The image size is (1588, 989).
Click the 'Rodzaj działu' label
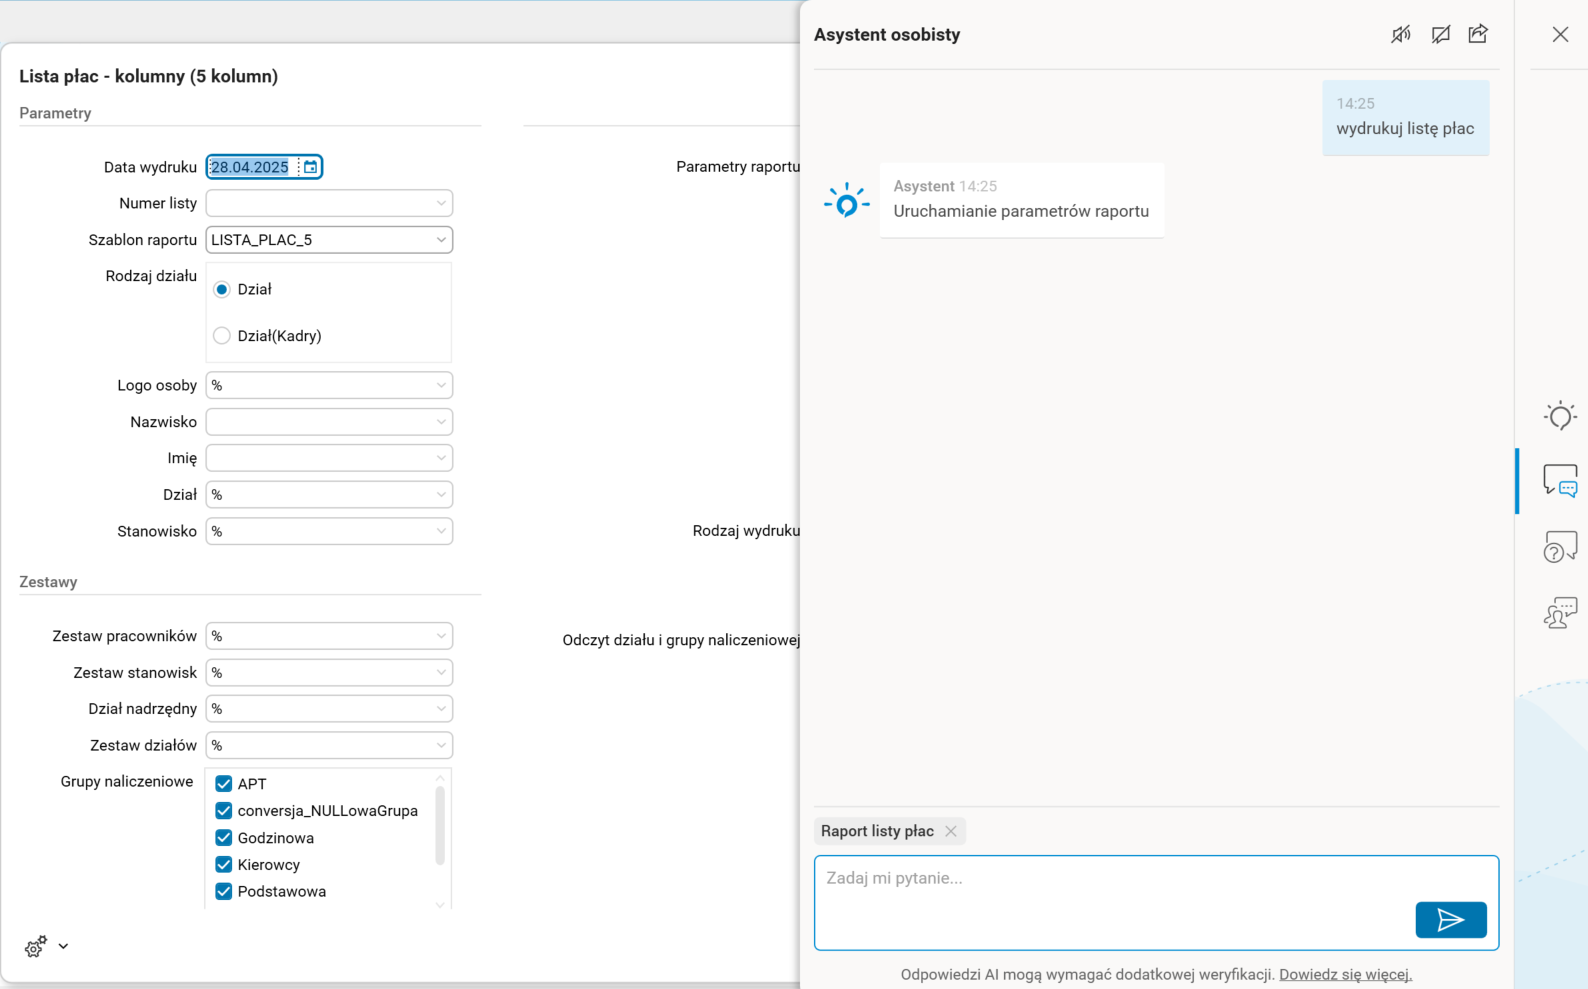point(151,276)
